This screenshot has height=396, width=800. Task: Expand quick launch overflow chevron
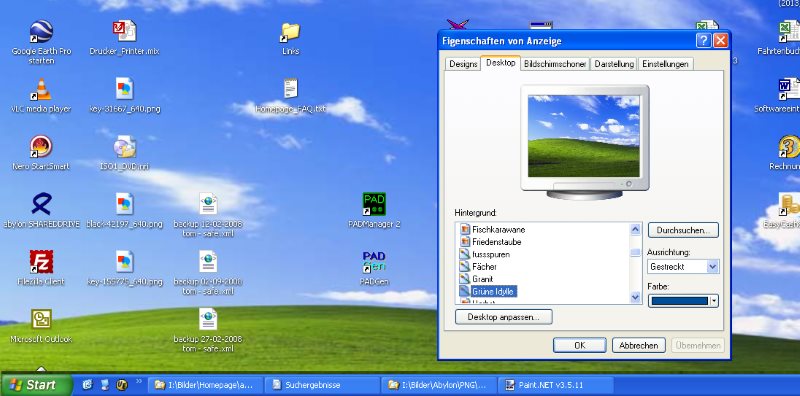pos(138,382)
